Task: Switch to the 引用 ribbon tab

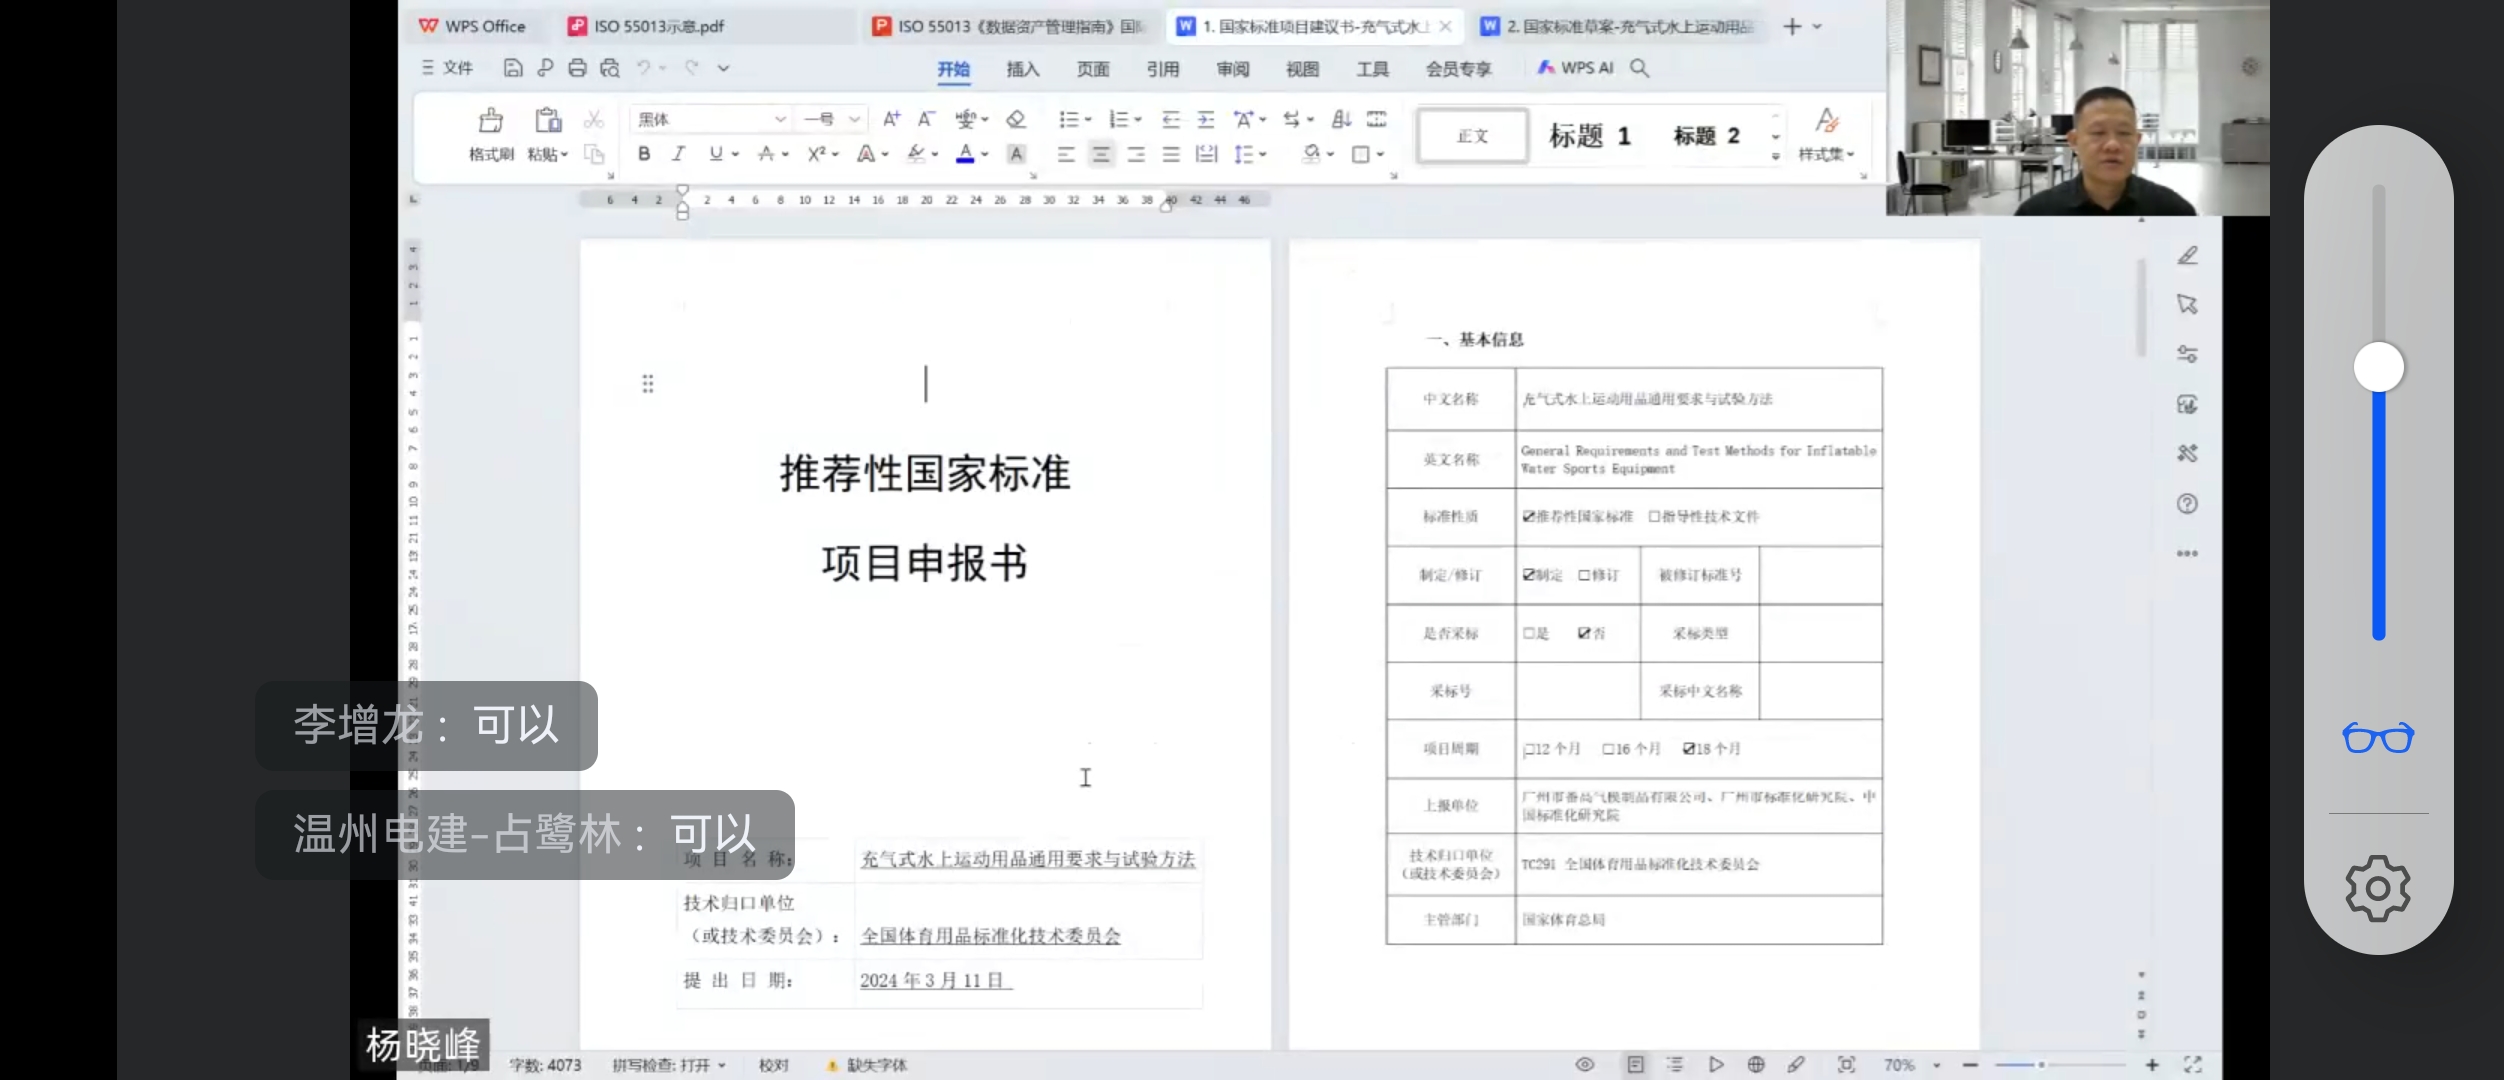Action: pyautogui.click(x=1162, y=68)
